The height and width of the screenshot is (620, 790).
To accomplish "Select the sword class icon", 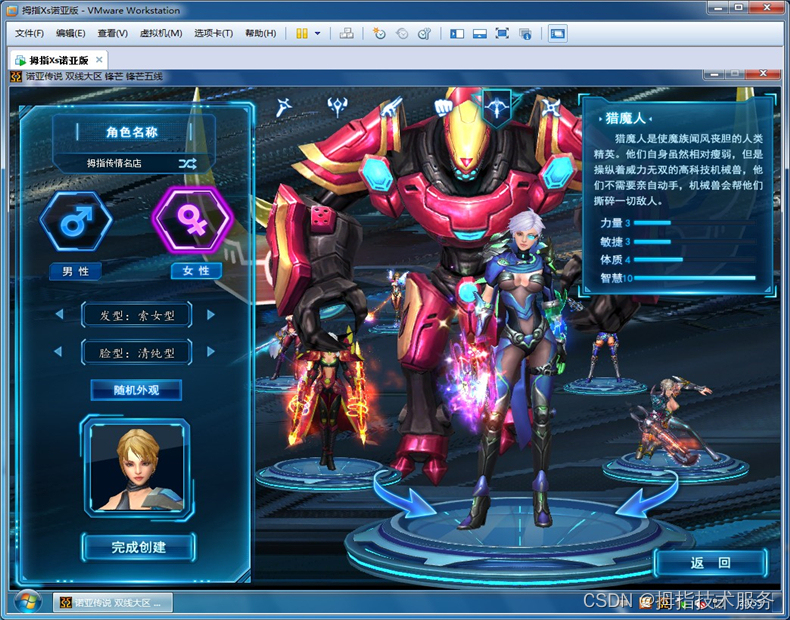I will pos(284,107).
